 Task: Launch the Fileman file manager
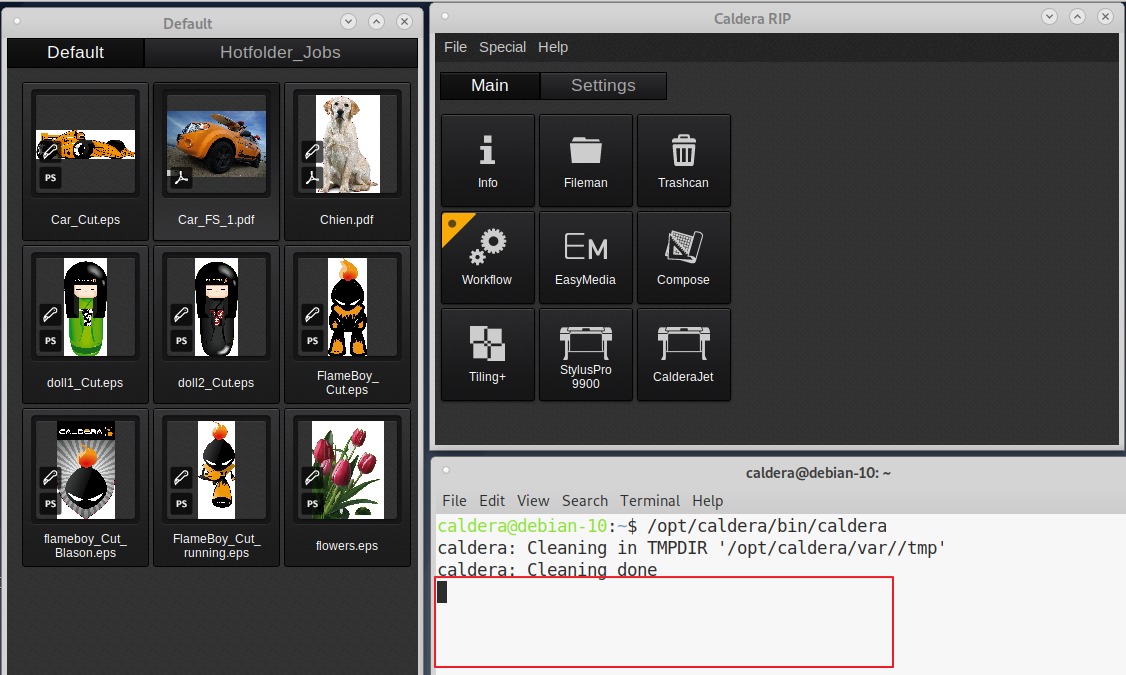[585, 160]
